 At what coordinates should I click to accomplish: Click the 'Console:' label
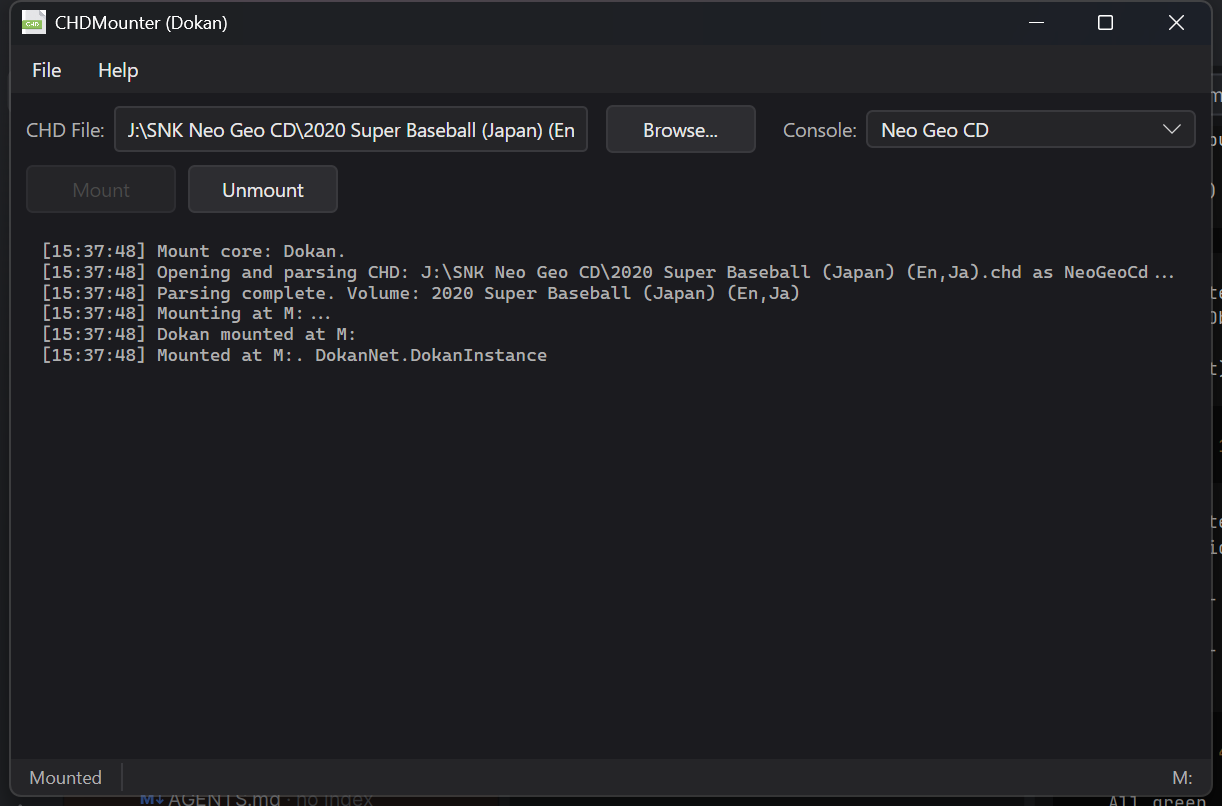click(820, 130)
